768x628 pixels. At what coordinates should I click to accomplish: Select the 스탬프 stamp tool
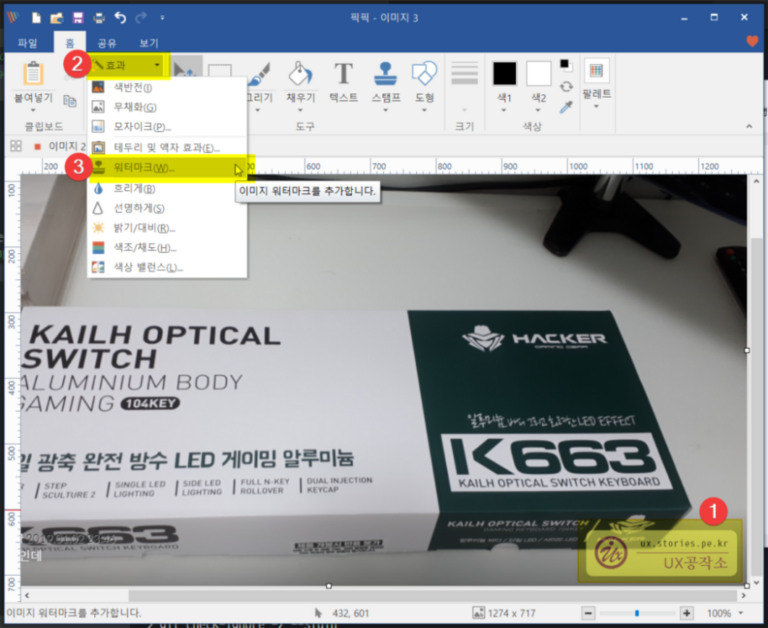[x=386, y=73]
